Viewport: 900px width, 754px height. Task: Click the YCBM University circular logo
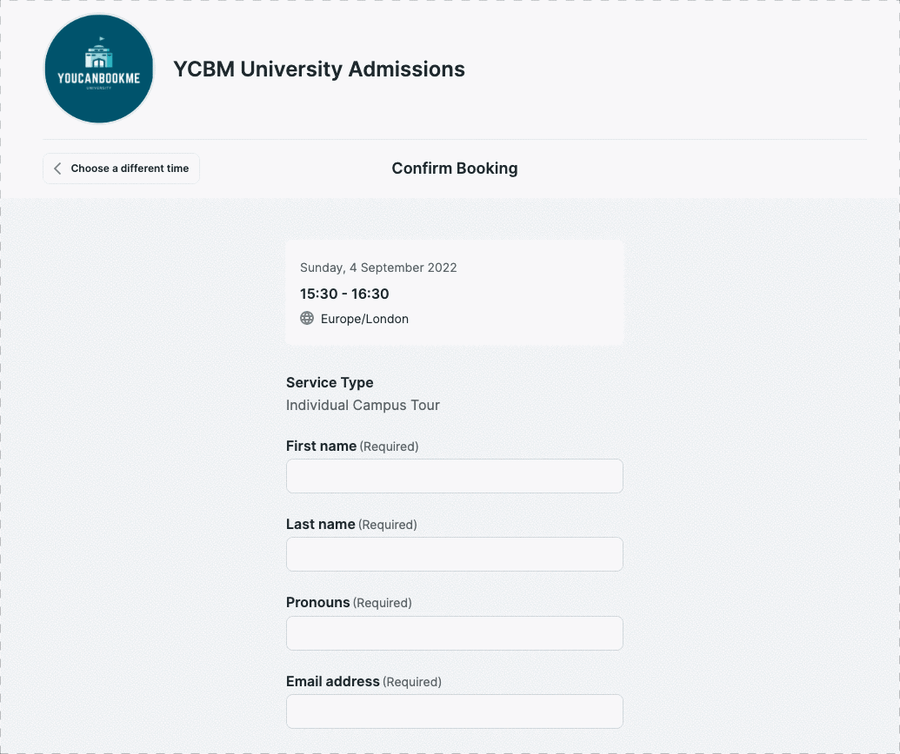point(98,67)
